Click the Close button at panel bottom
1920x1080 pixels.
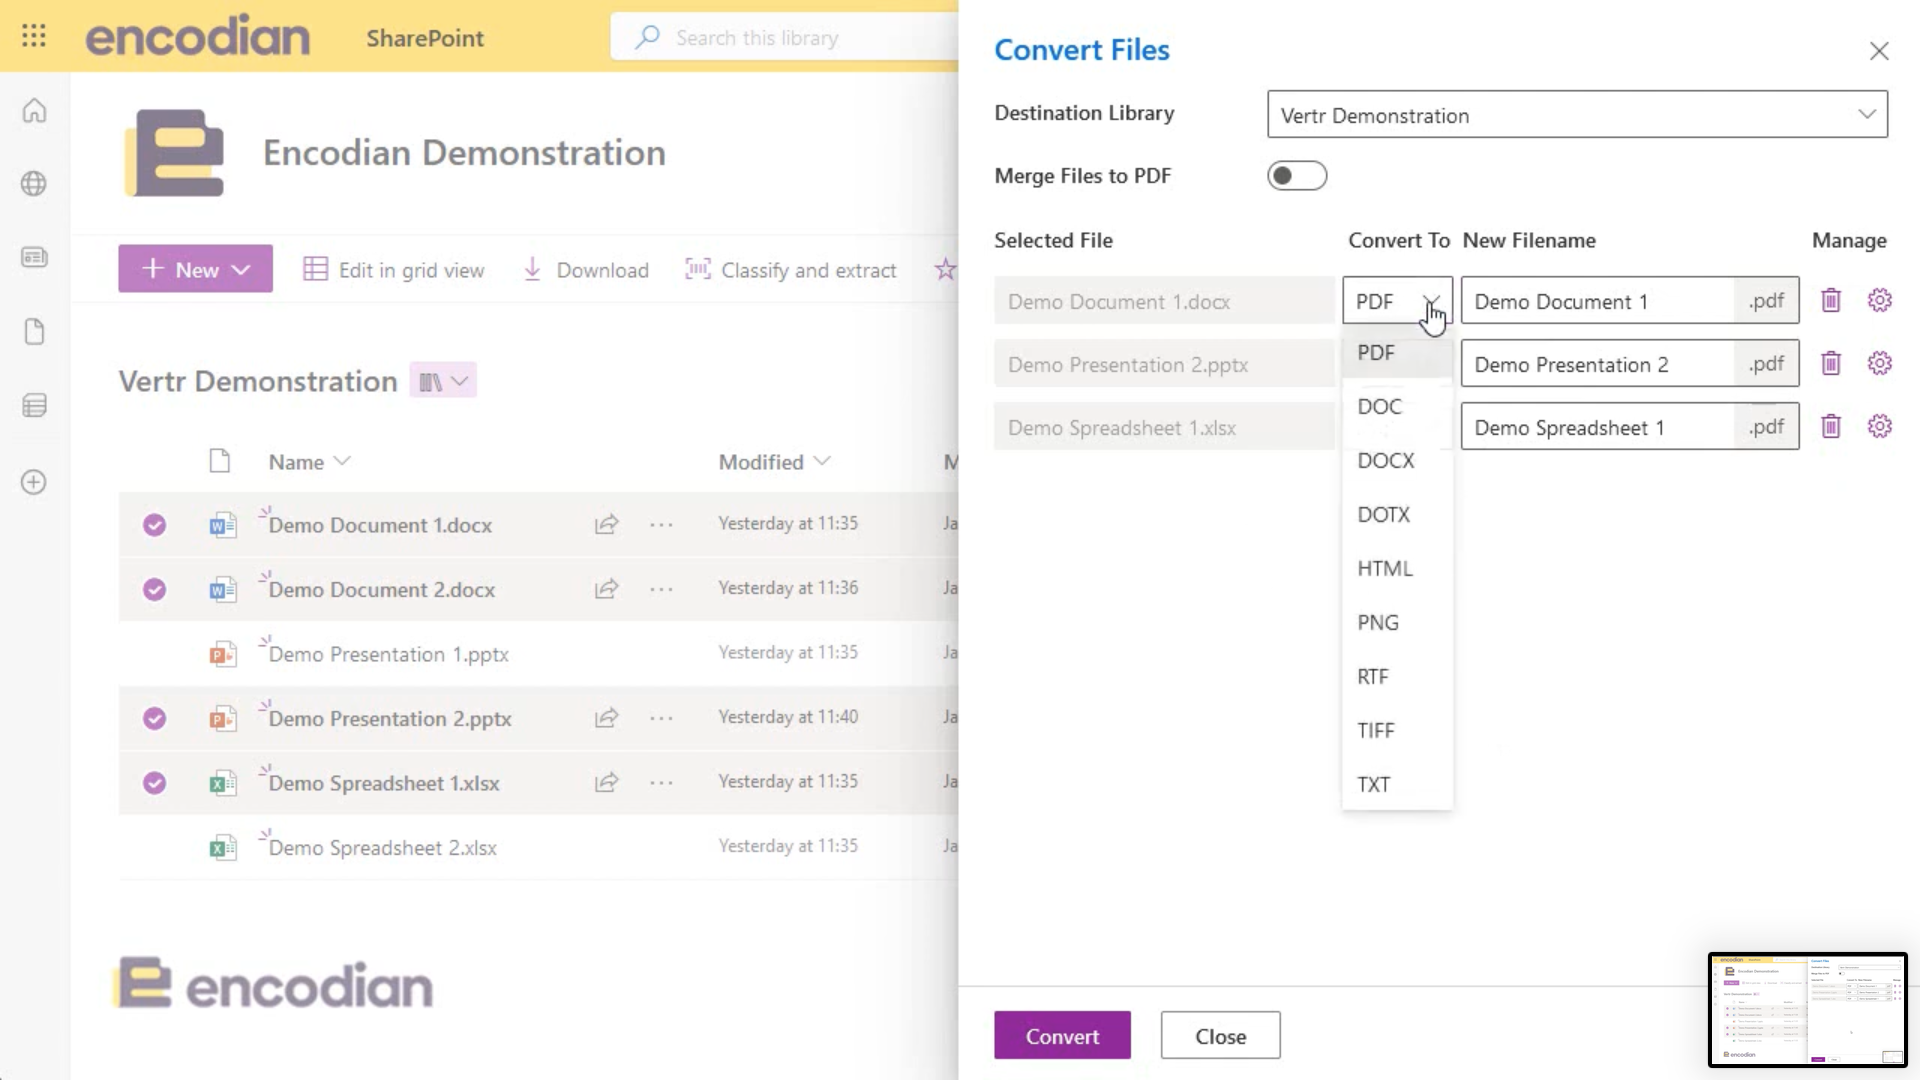point(1220,1035)
